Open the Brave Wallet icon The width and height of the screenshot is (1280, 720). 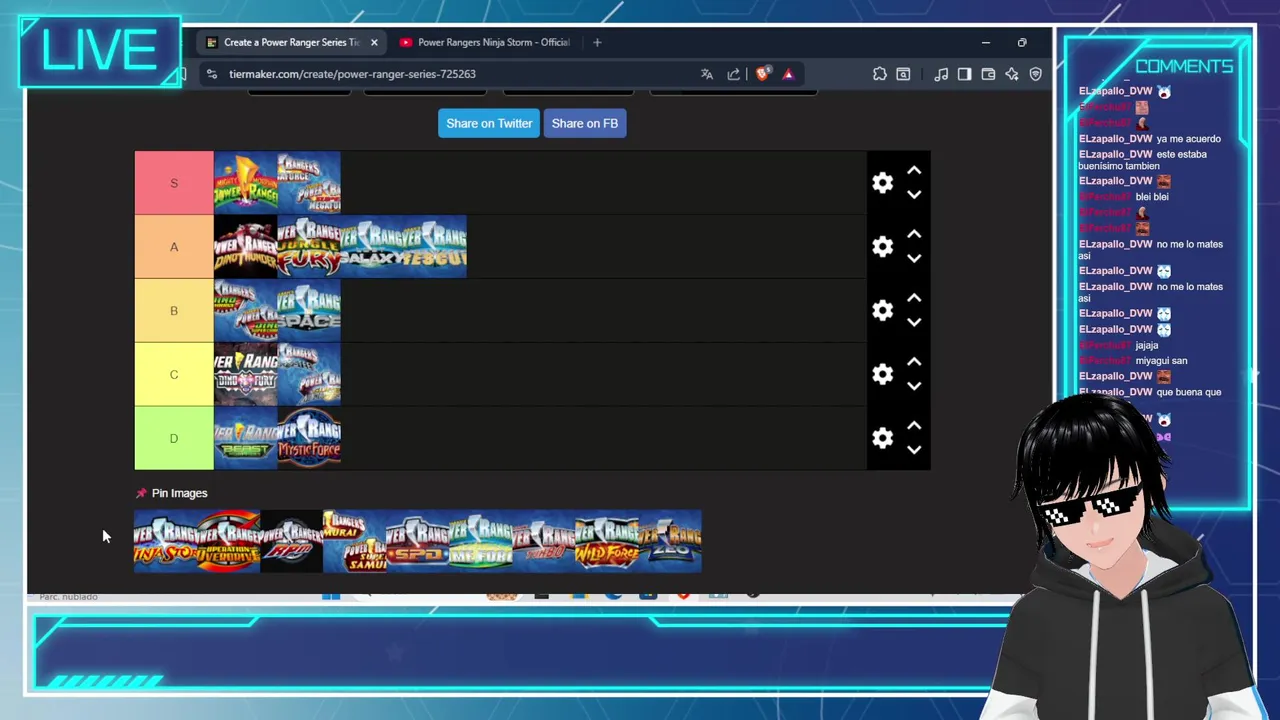click(x=988, y=74)
